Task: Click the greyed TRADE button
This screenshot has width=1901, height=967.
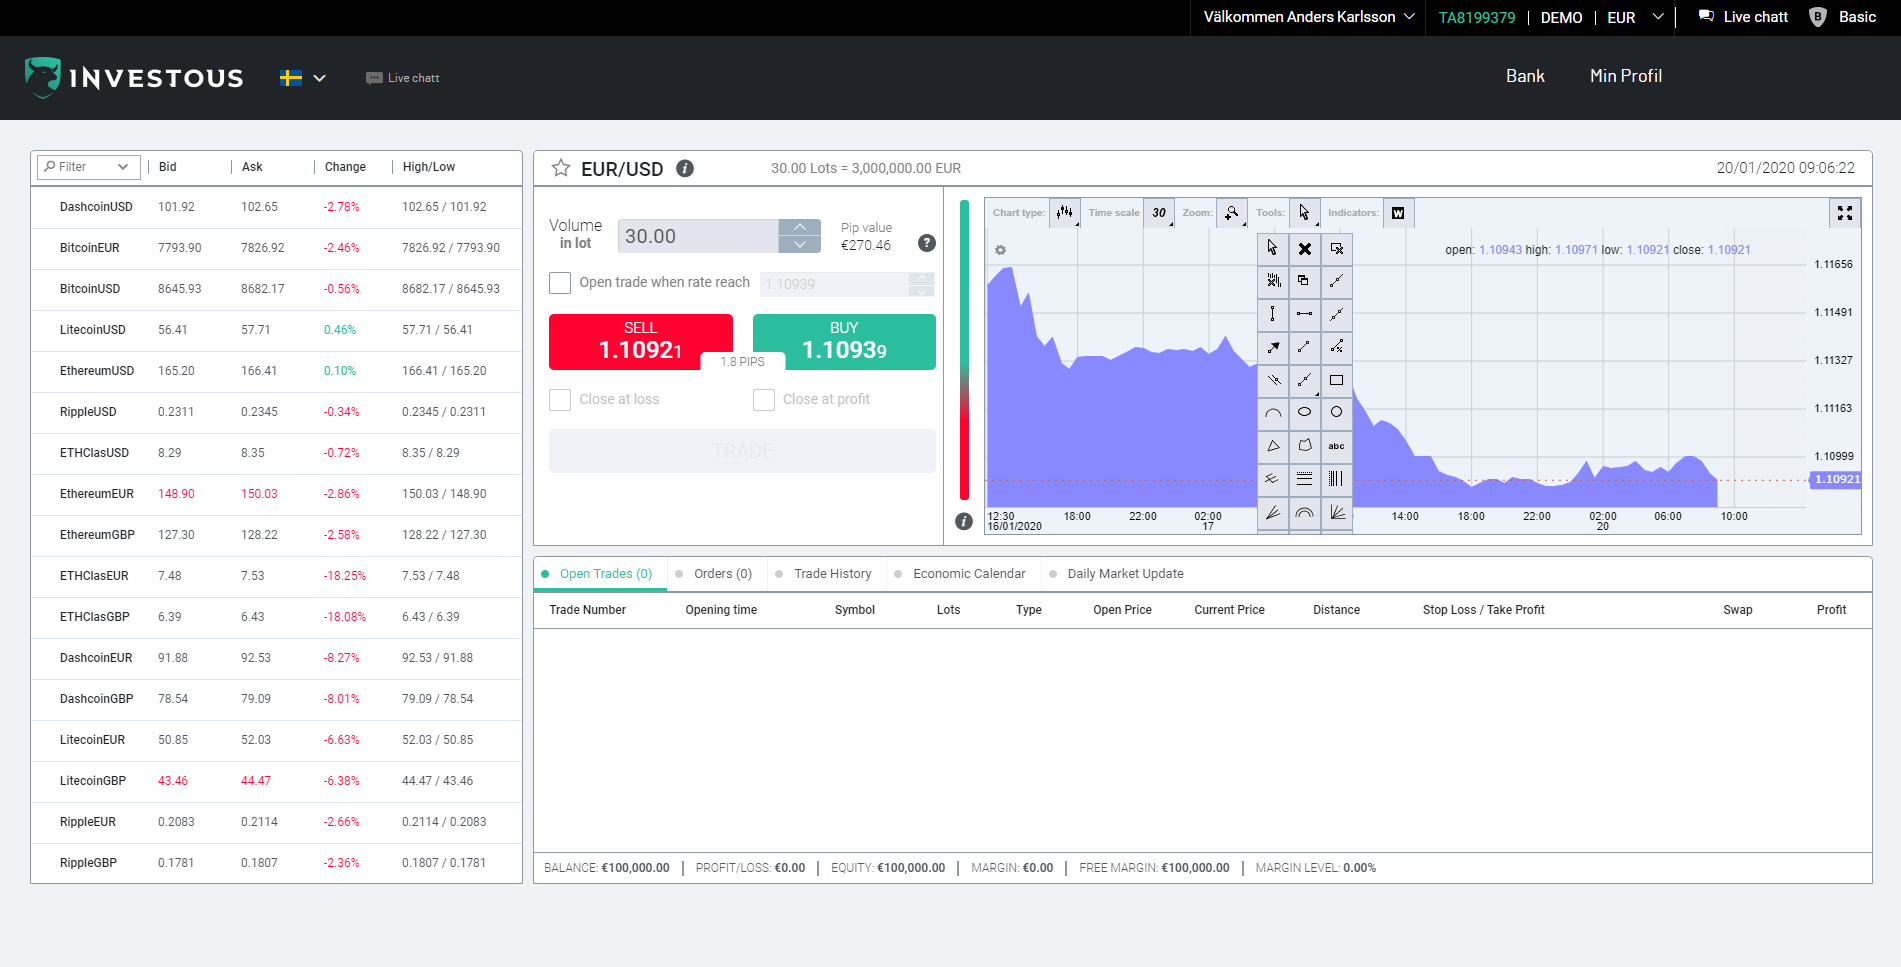Action: [x=742, y=451]
